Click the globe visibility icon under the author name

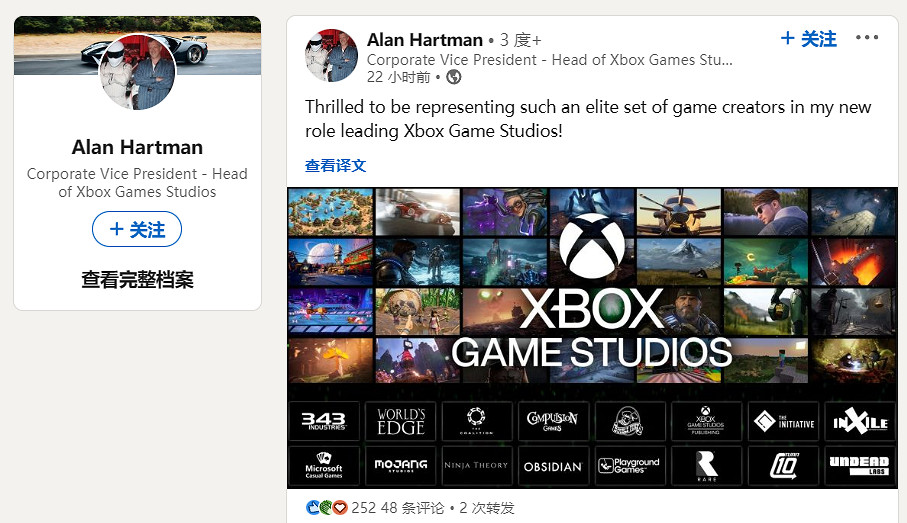click(x=454, y=77)
